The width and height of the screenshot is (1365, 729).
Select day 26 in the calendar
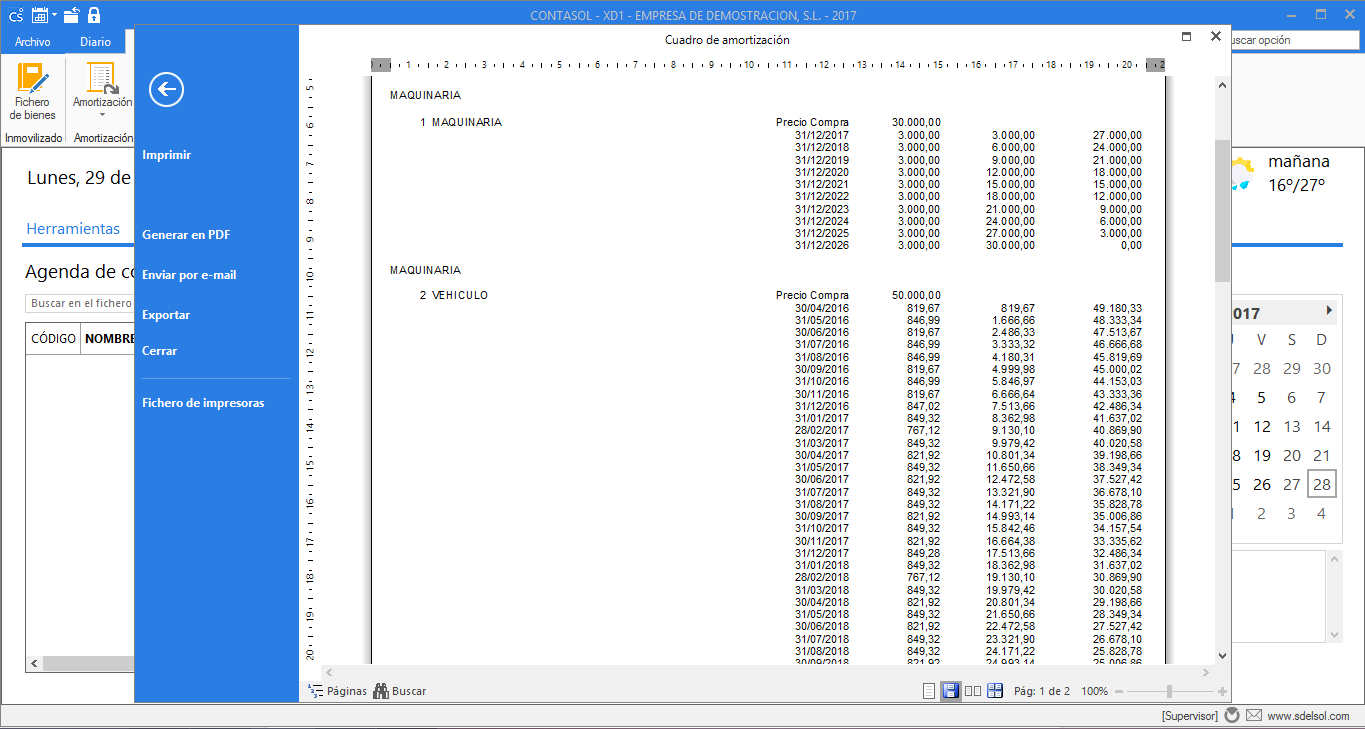1262,485
